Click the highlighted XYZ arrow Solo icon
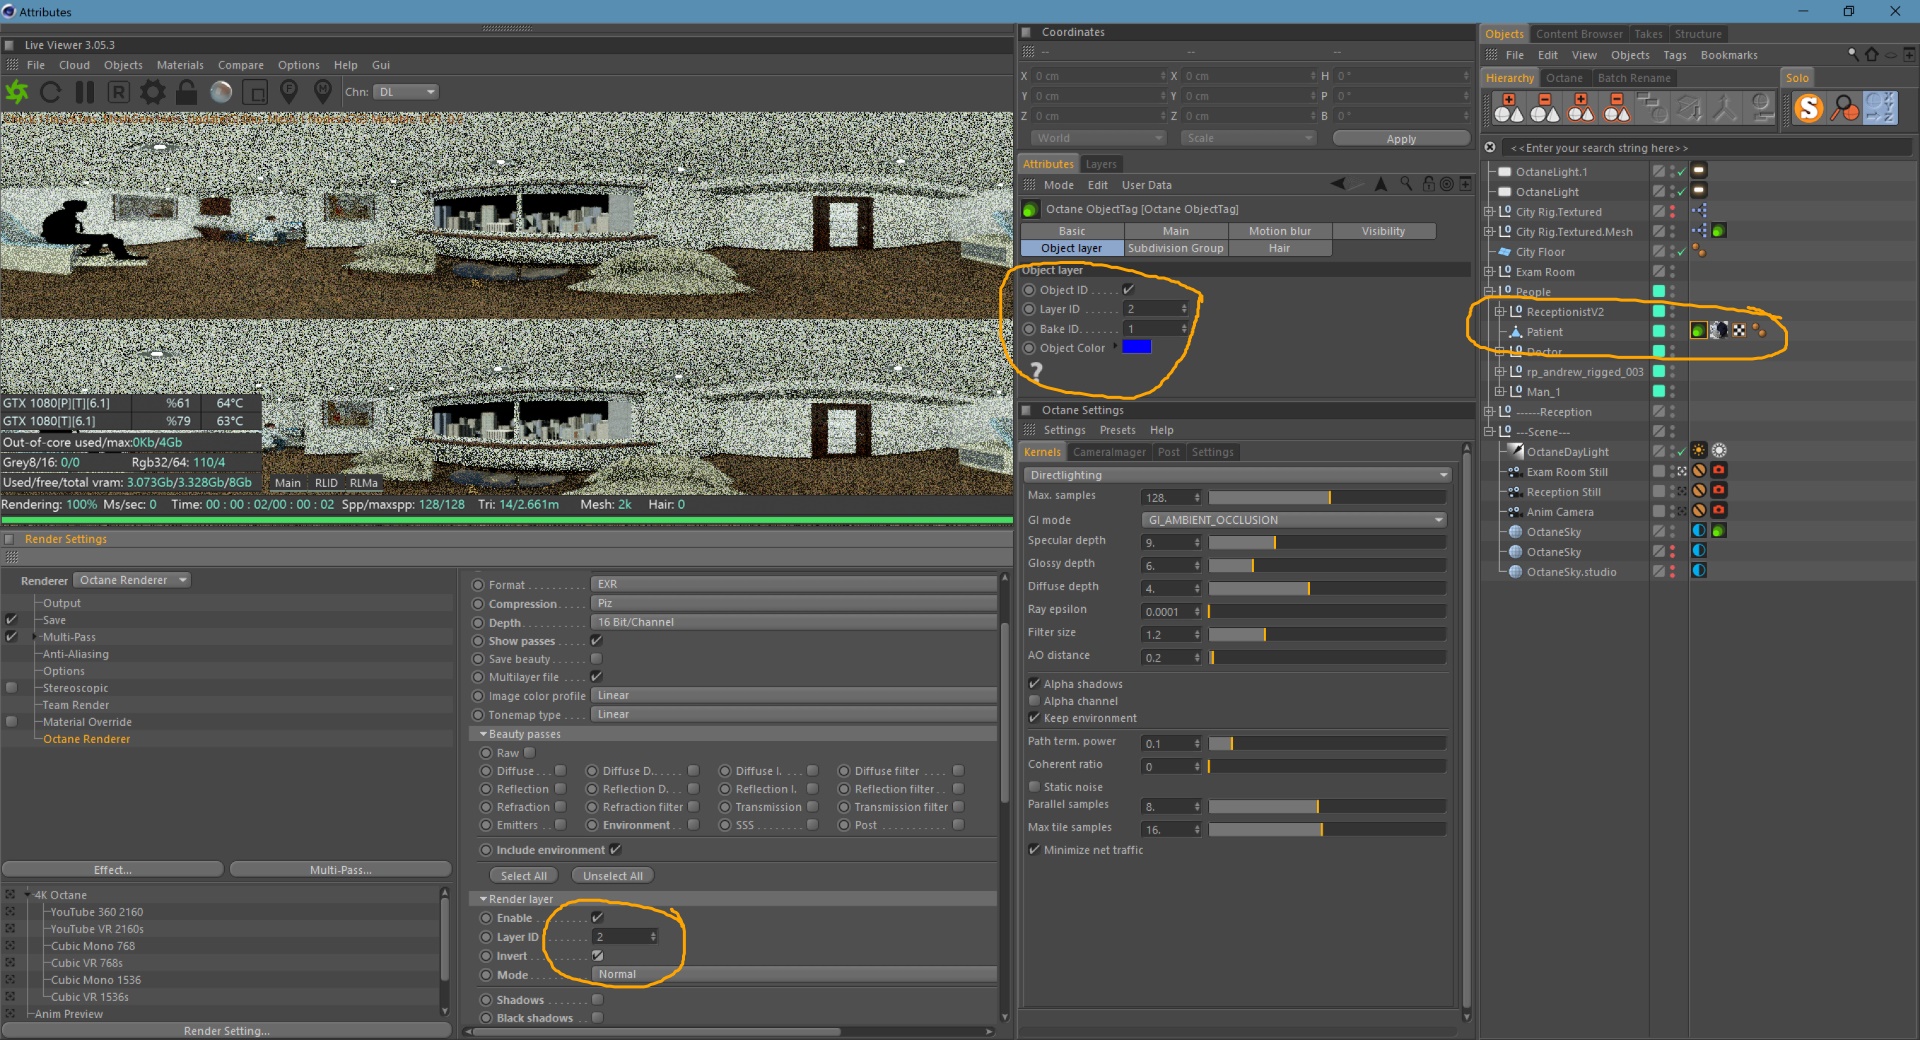This screenshot has height=1040, width=1920. [1880, 107]
